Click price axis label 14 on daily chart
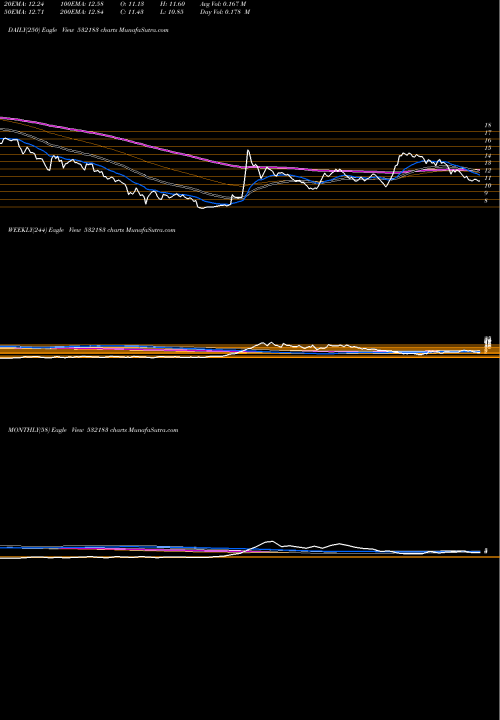Image resolution: width=500 pixels, height=720 pixels. (488, 156)
